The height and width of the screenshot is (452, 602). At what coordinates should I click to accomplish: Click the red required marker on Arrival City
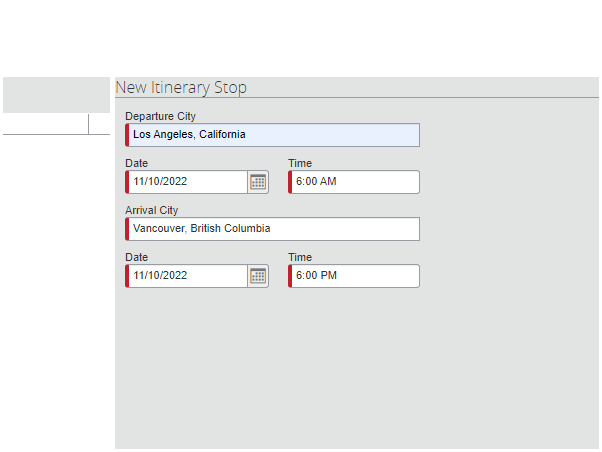coord(127,229)
